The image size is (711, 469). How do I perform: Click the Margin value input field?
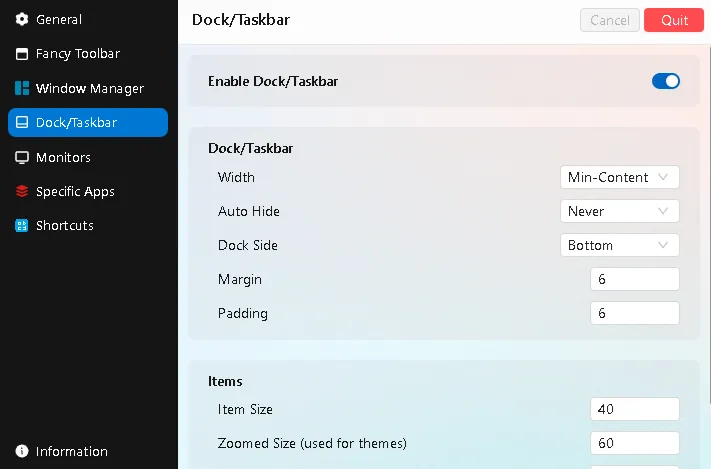pos(634,279)
